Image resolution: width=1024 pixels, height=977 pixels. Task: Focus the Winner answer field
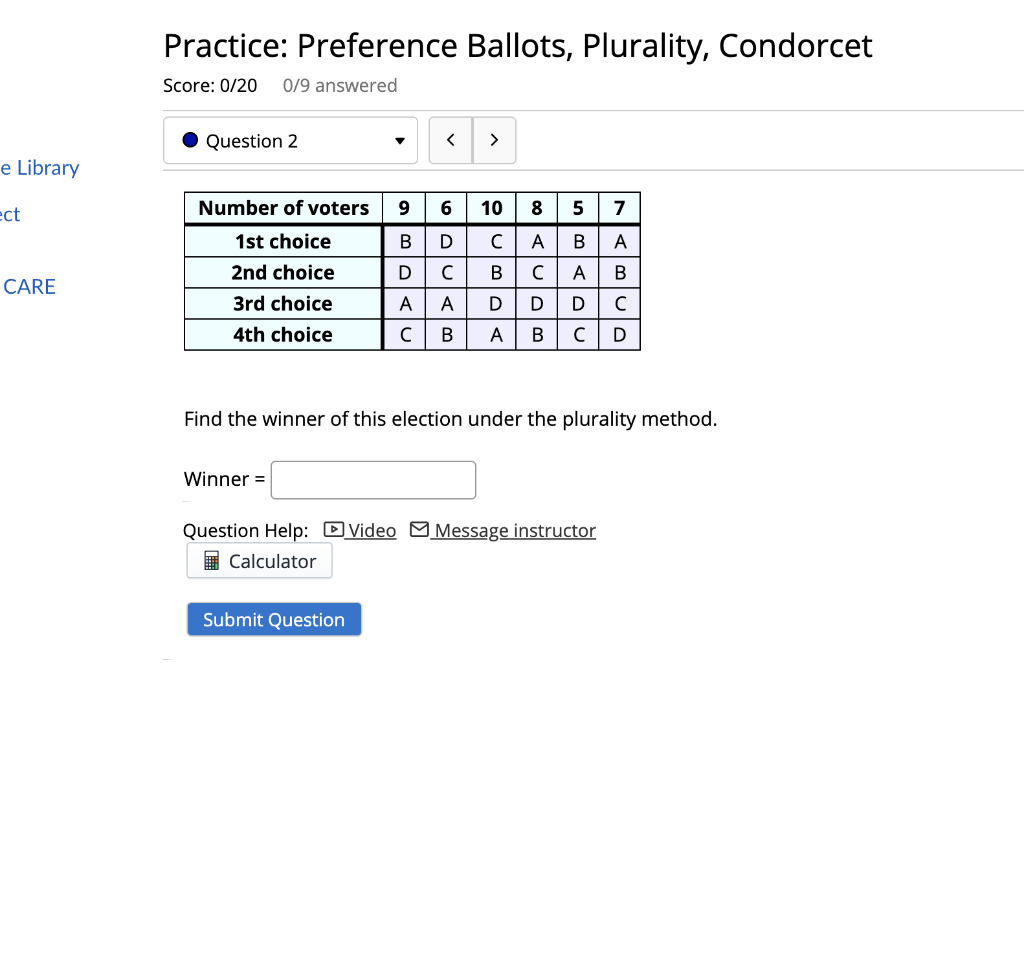pos(373,480)
